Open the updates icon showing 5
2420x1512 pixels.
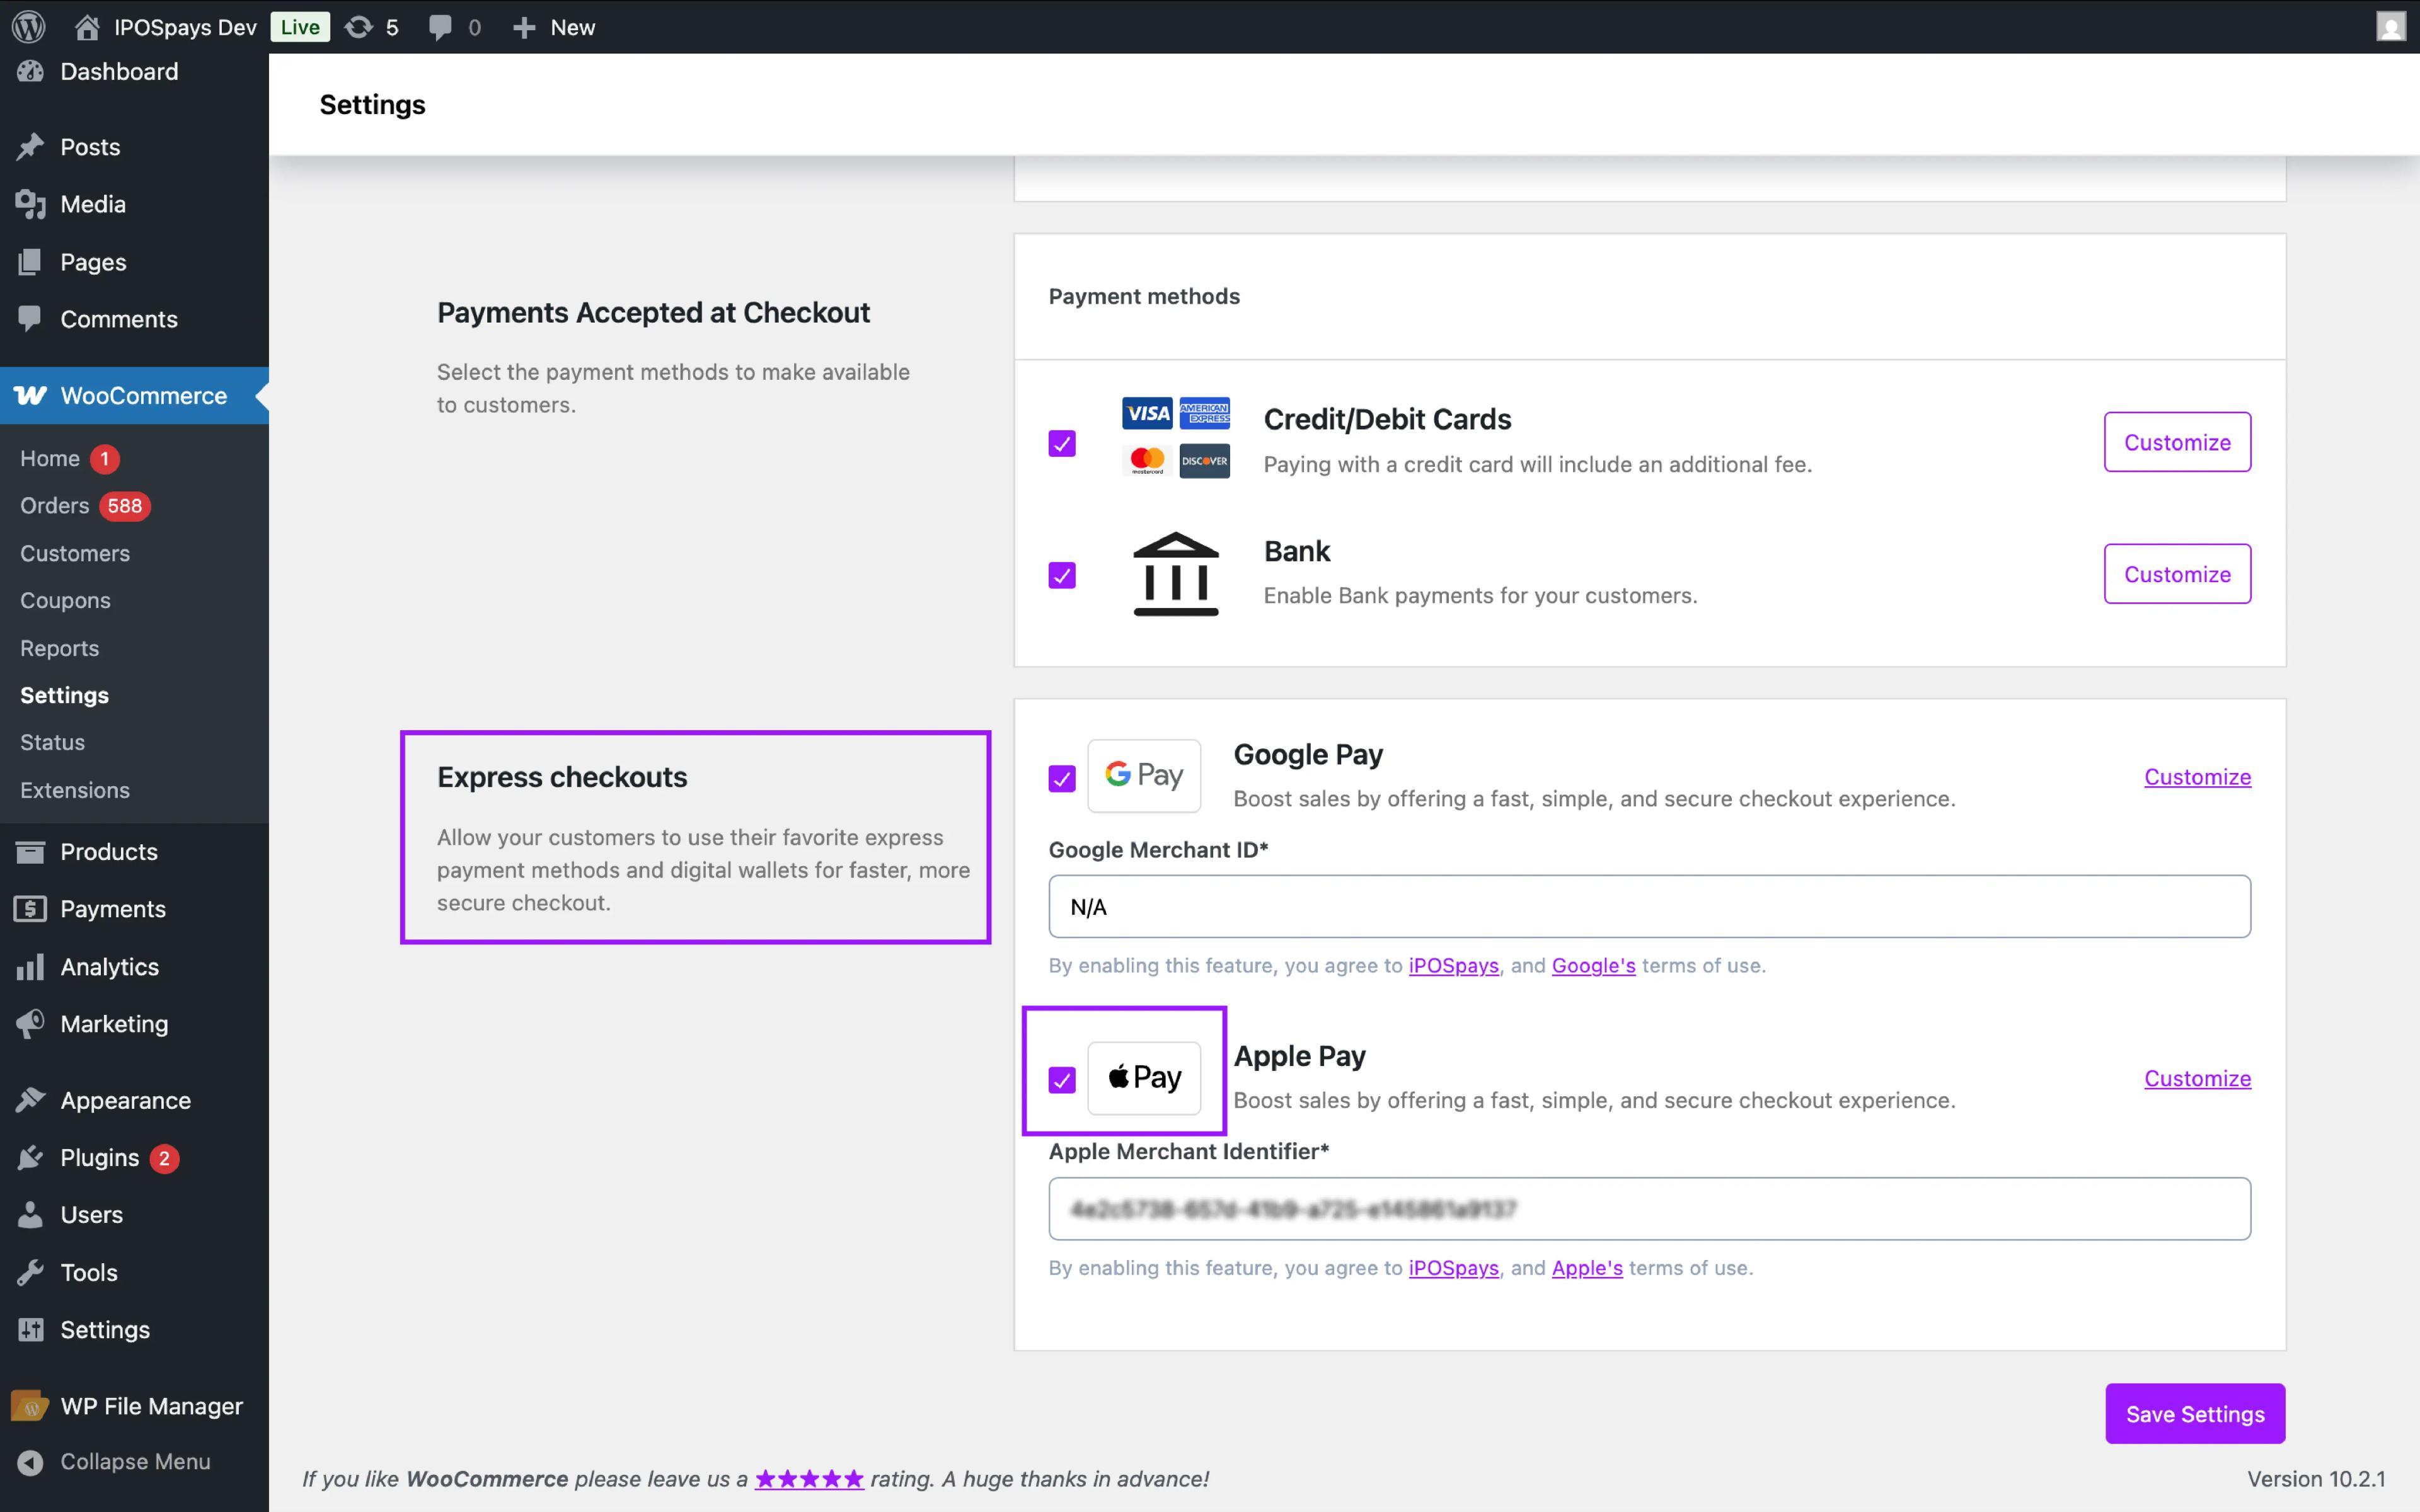tap(371, 27)
